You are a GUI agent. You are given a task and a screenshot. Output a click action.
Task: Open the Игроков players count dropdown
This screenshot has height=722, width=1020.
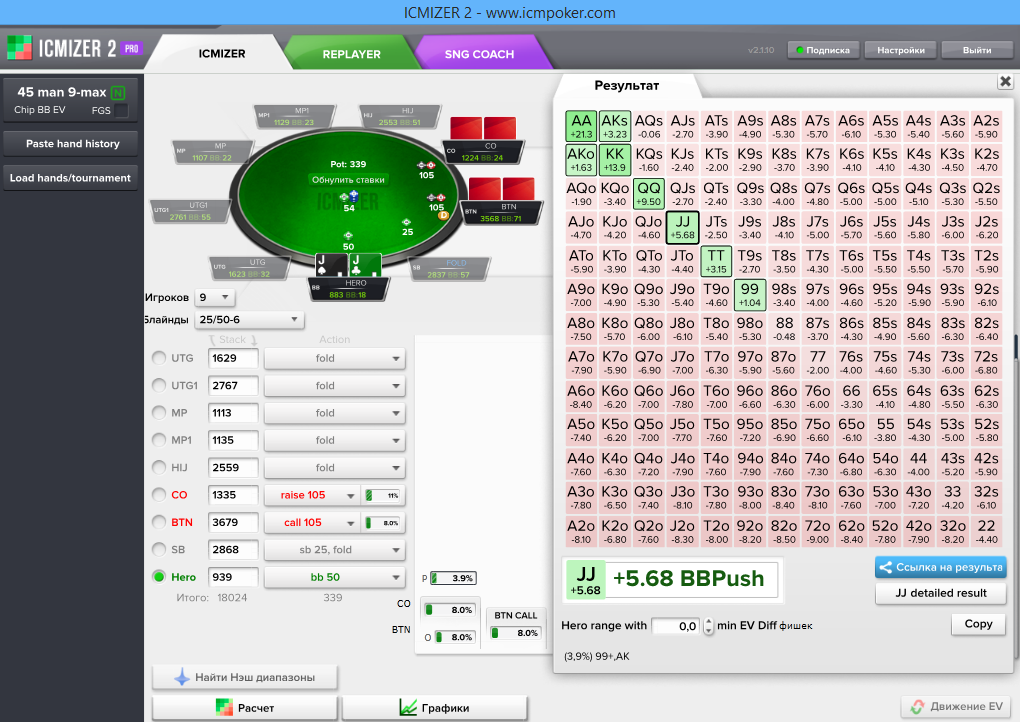215,297
